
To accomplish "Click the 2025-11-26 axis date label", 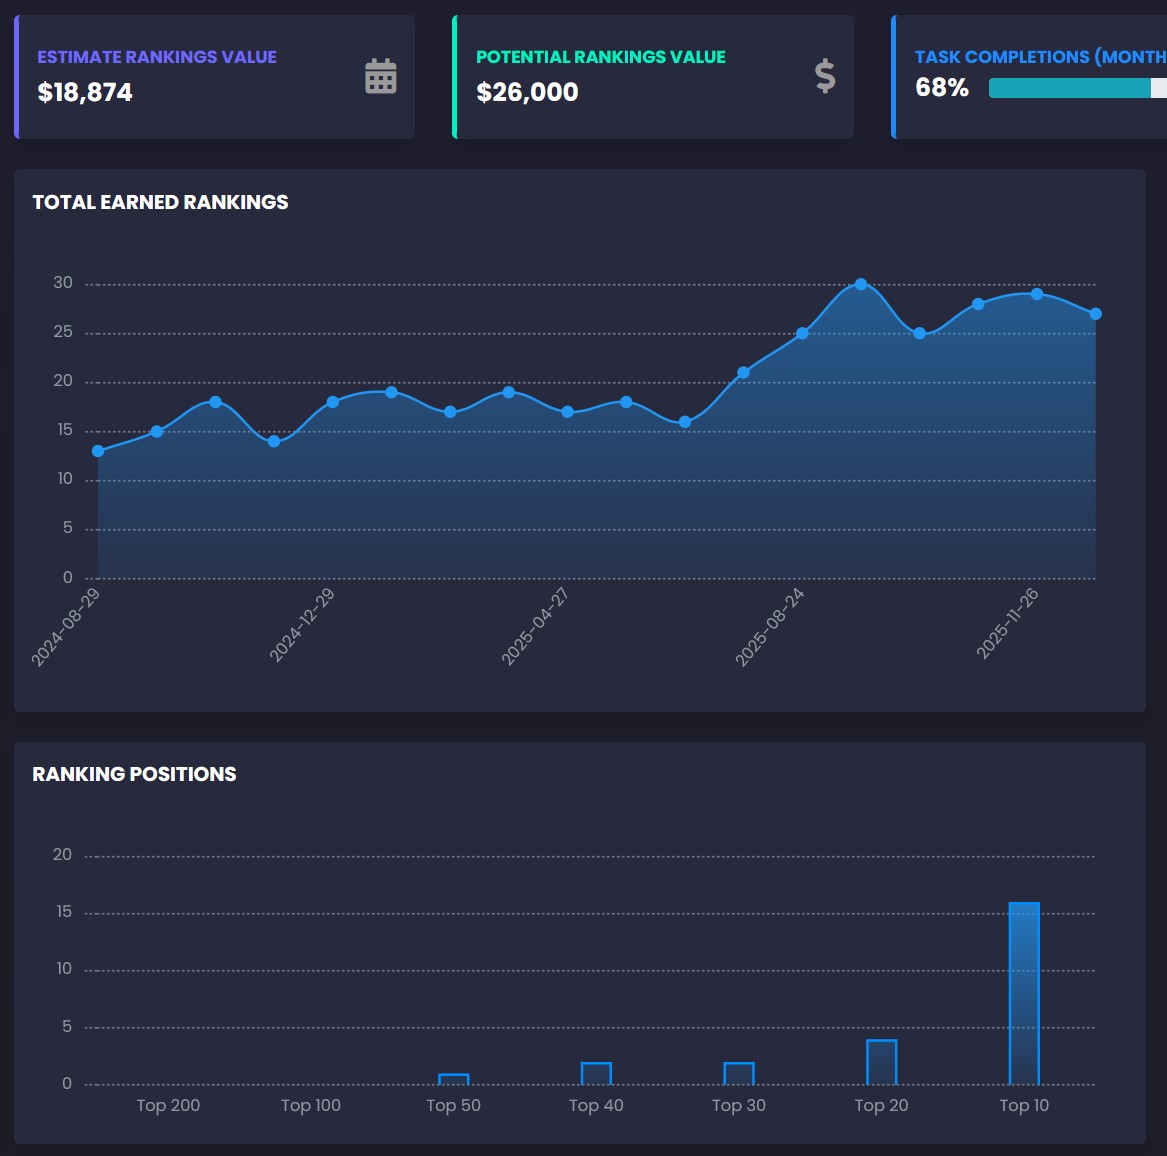I will pyautogui.click(x=1007, y=624).
